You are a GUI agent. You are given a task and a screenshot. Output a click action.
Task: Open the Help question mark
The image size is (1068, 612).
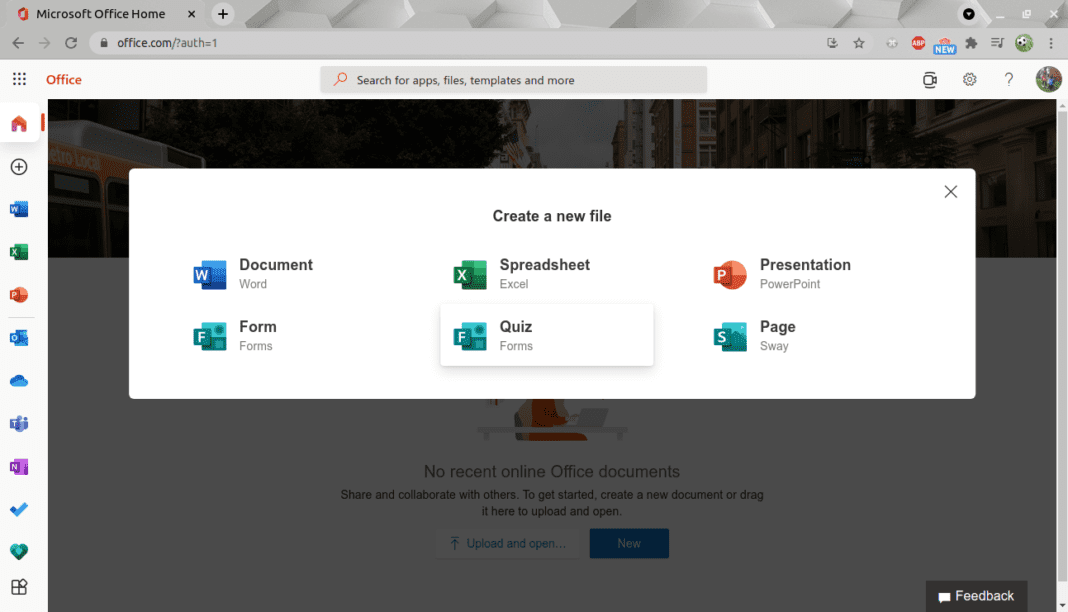(1009, 79)
